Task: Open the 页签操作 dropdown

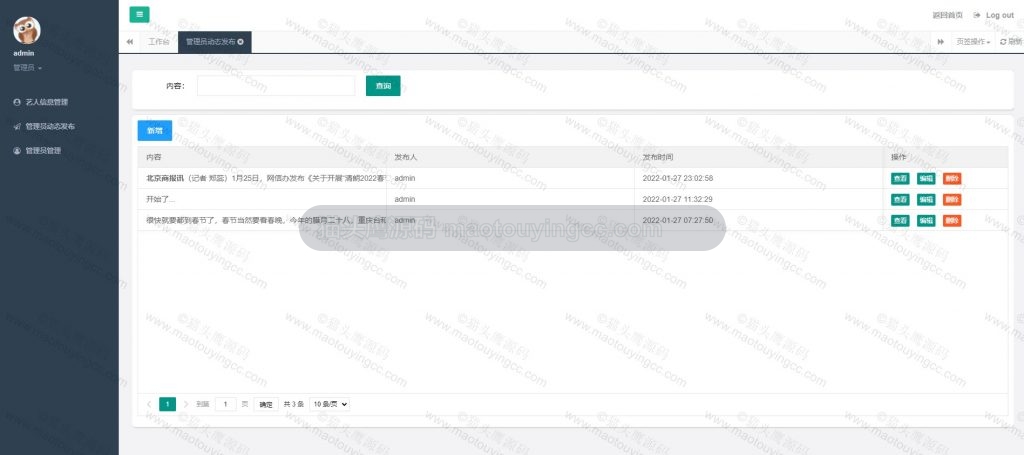Action: tap(973, 42)
